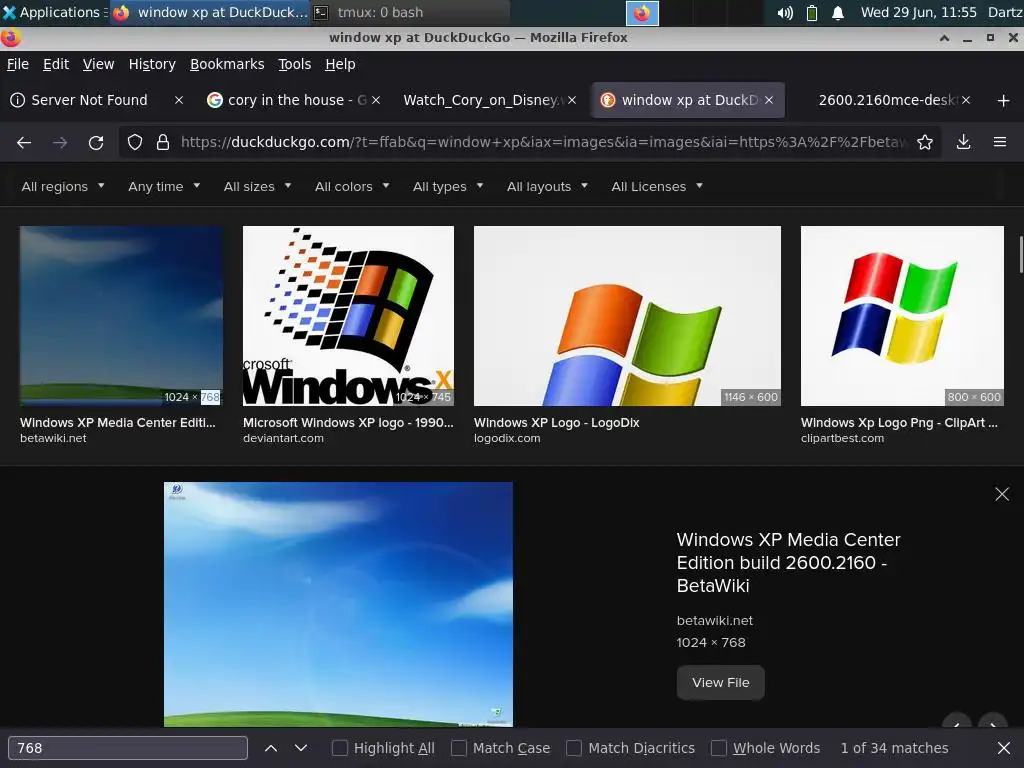1024x768 pixels.
Task: Open the betawiki.net link in detail panel
Action: [714, 620]
